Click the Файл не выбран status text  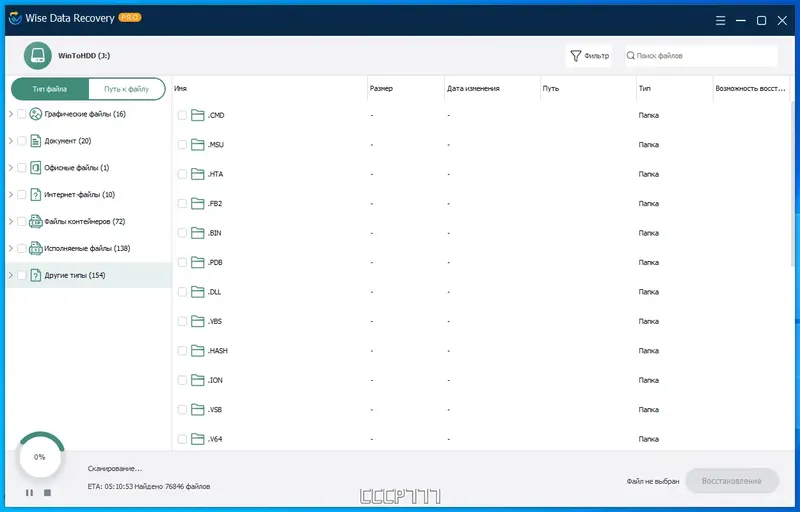653,481
